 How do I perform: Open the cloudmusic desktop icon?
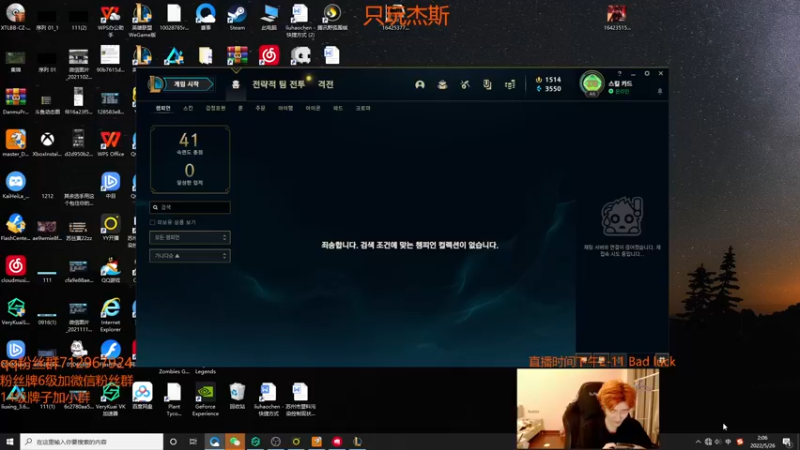[16, 269]
